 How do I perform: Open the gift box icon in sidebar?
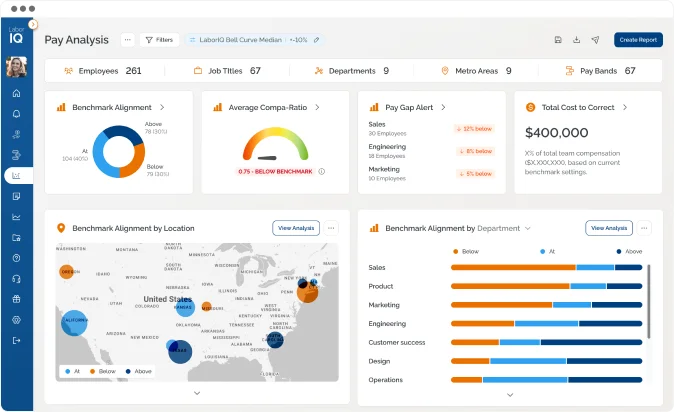[x=16, y=299]
